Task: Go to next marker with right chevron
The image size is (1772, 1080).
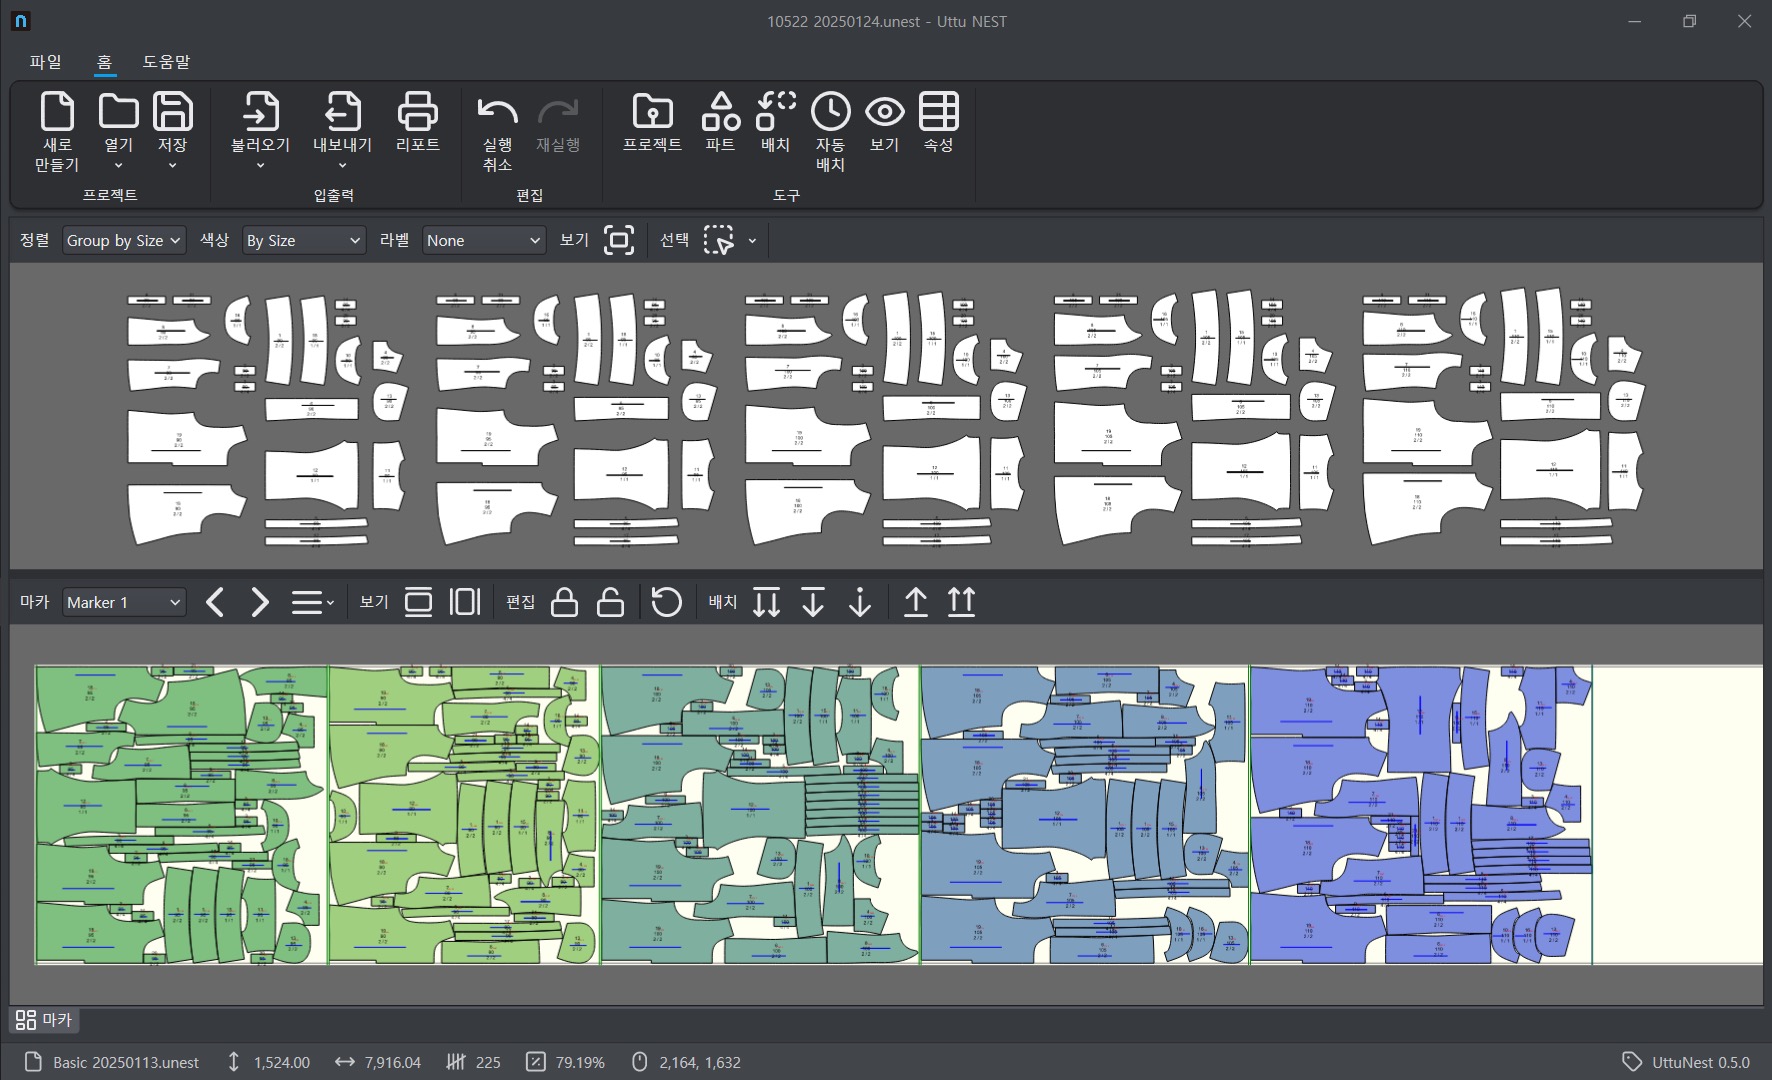Action: 260,602
